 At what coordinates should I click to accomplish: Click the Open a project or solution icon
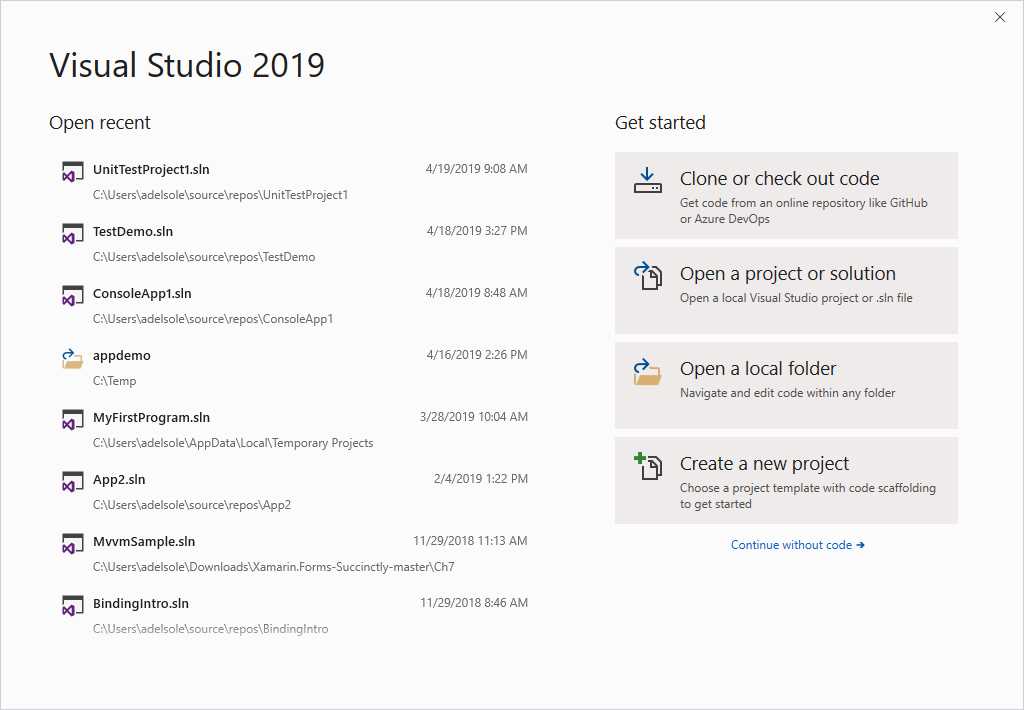click(647, 274)
